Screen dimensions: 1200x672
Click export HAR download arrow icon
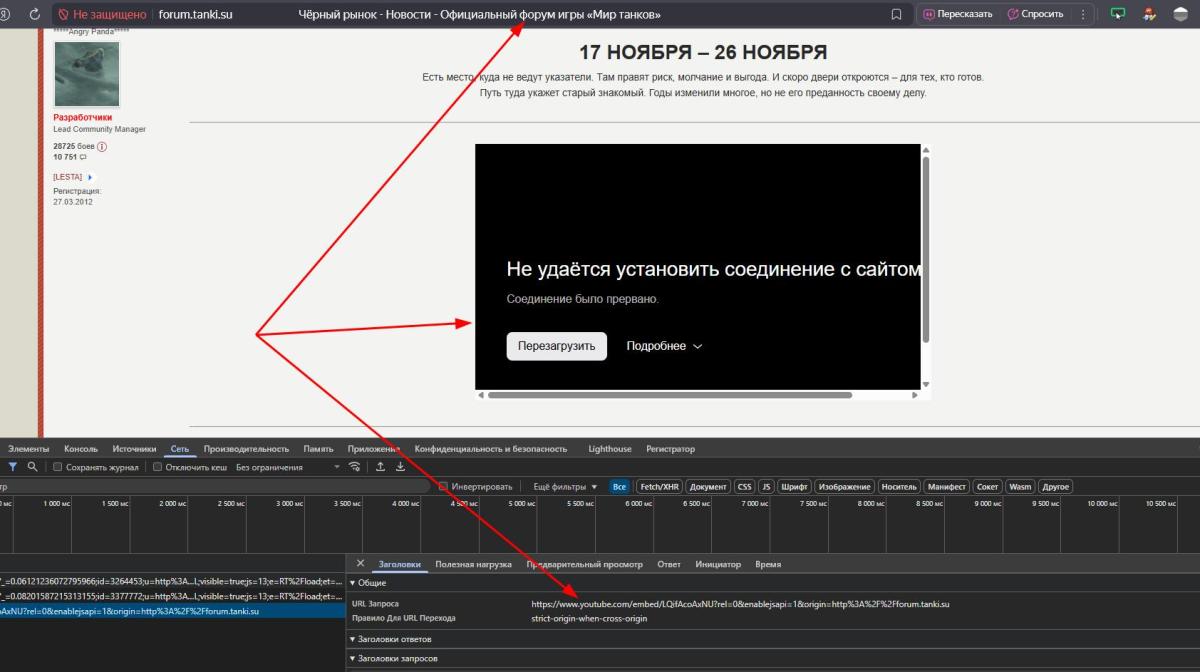[x=400, y=467]
